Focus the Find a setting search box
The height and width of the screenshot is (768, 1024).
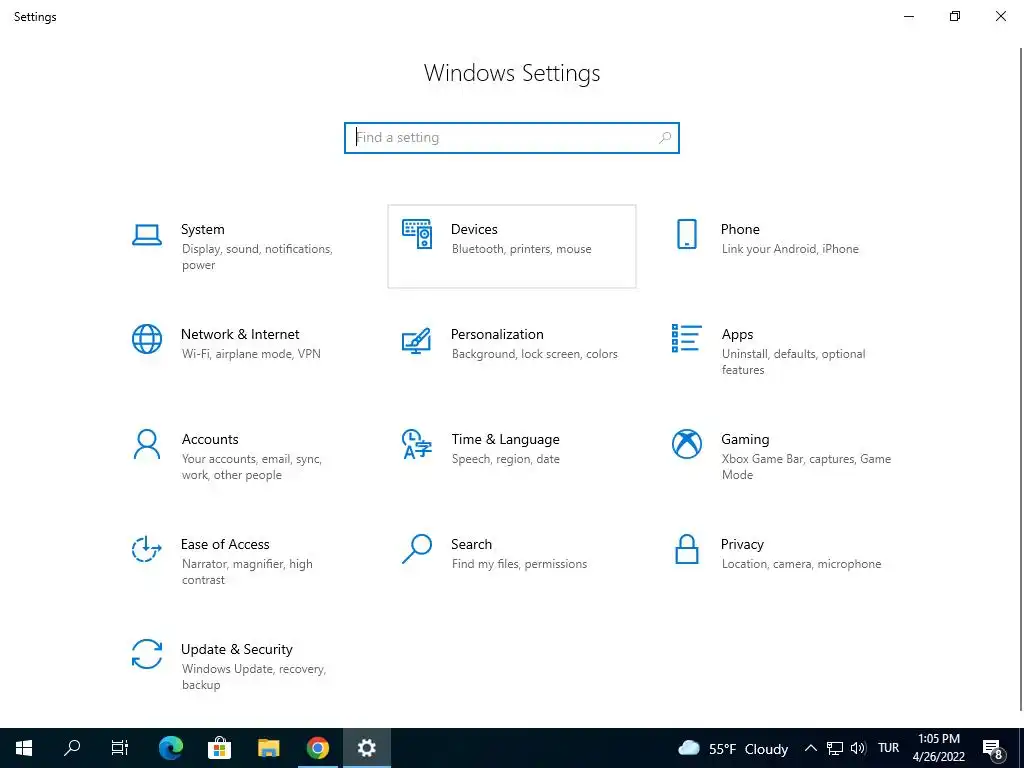(511, 138)
